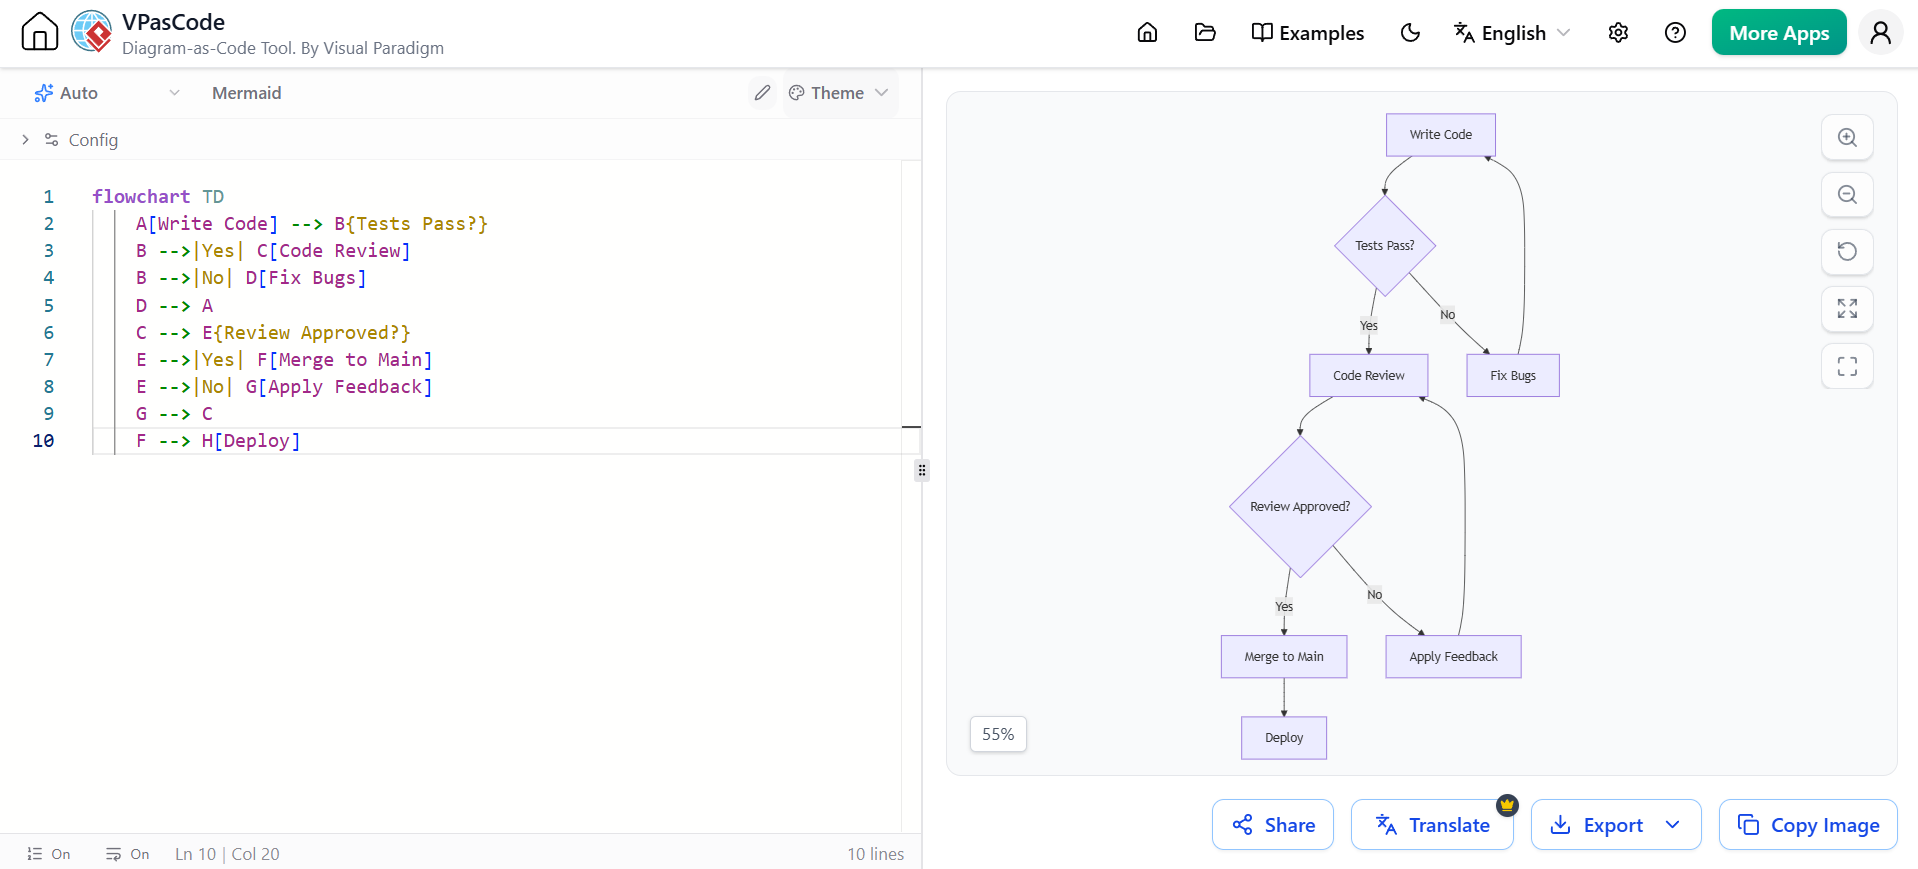
Task: Reset the diagram view with the rotate icon
Action: tap(1847, 252)
